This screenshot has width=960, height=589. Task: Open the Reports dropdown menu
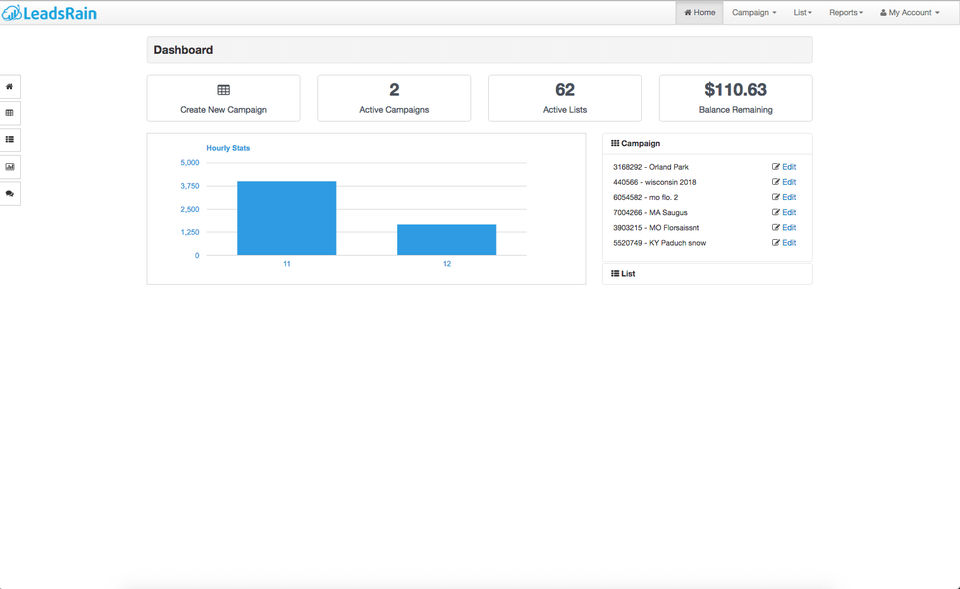(846, 12)
